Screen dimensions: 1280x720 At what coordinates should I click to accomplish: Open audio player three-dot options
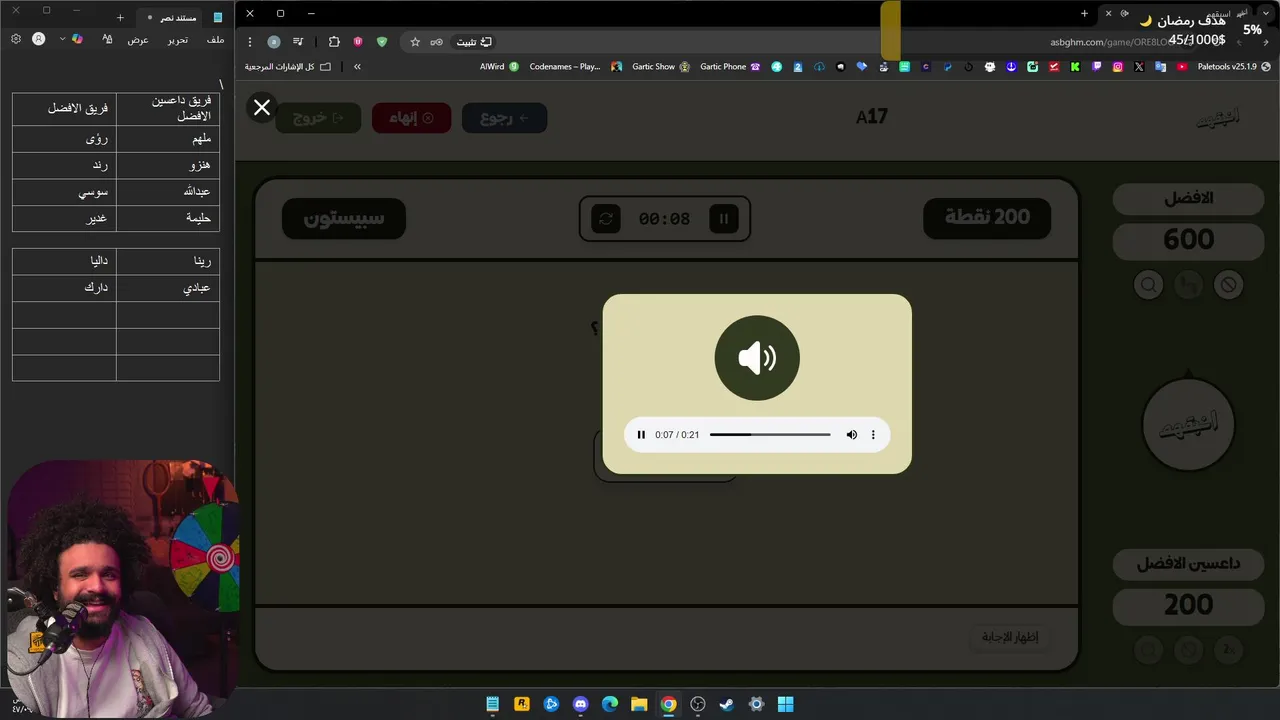click(x=873, y=435)
